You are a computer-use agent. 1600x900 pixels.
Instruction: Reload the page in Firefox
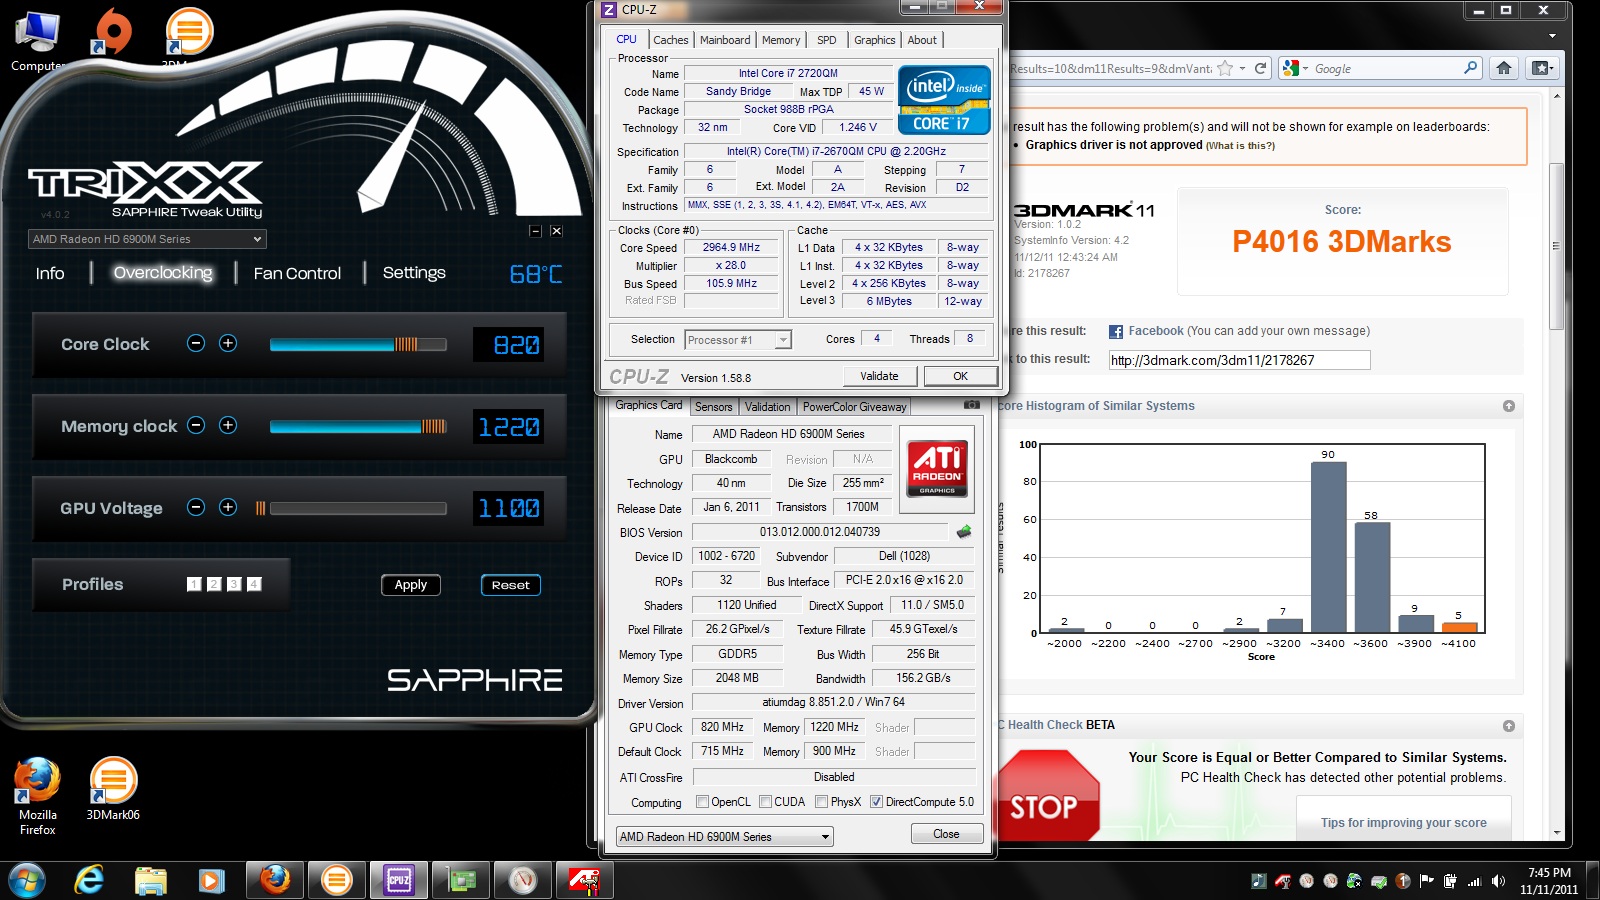point(1261,68)
